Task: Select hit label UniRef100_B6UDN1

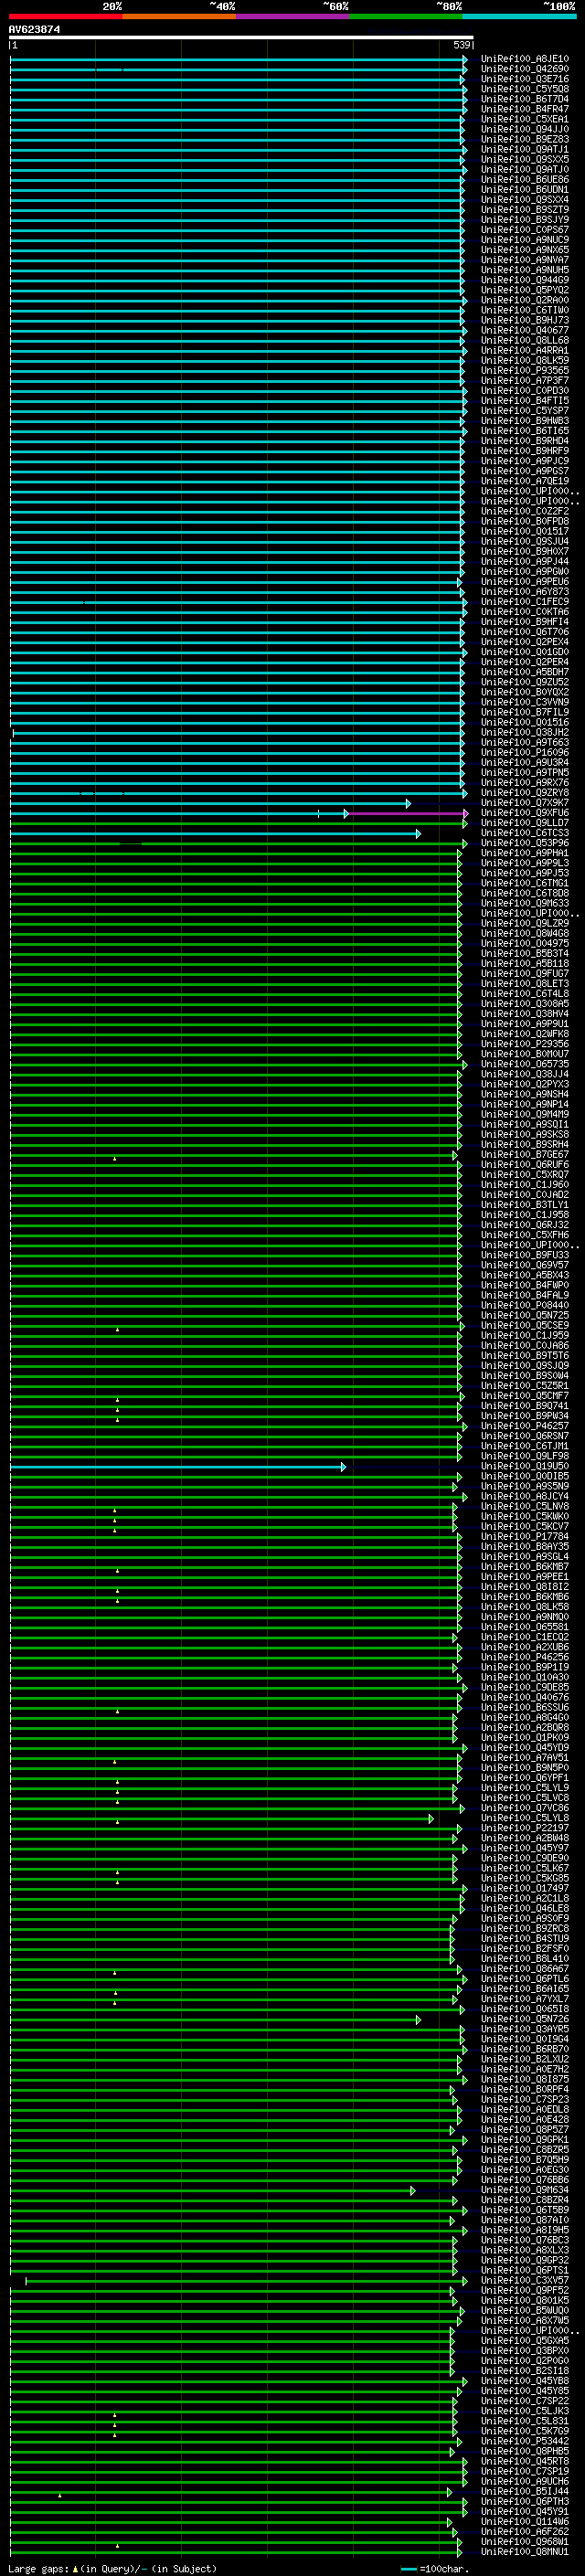Action: (525, 190)
